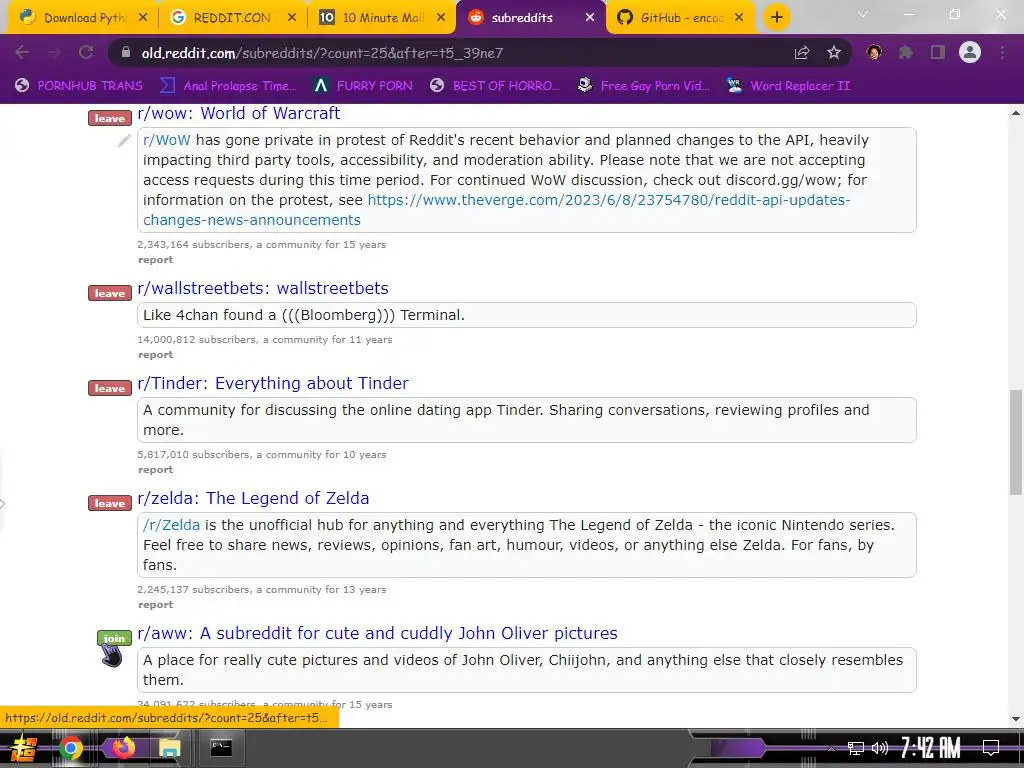This screenshot has width=1024, height=768.
Task: Share this page using the share icon
Action: click(802, 52)
